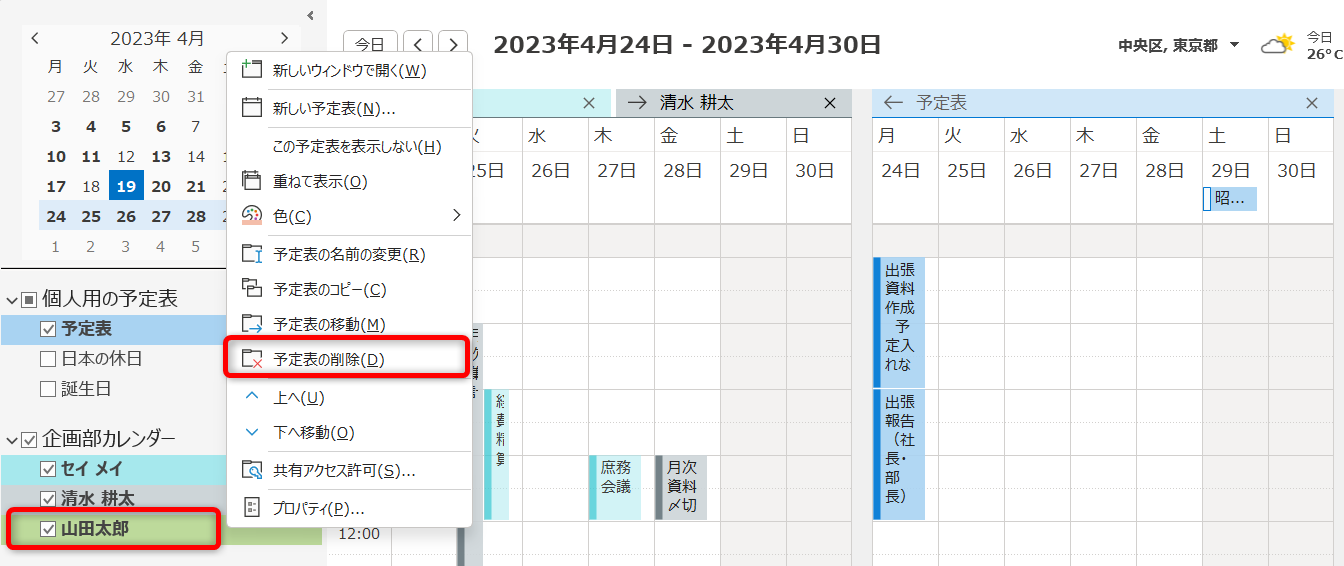Viewport: 1344px width, 566px height.
Task: Select 予定表の名前の変更 from context menu
Action: click(x=349, y=254)
